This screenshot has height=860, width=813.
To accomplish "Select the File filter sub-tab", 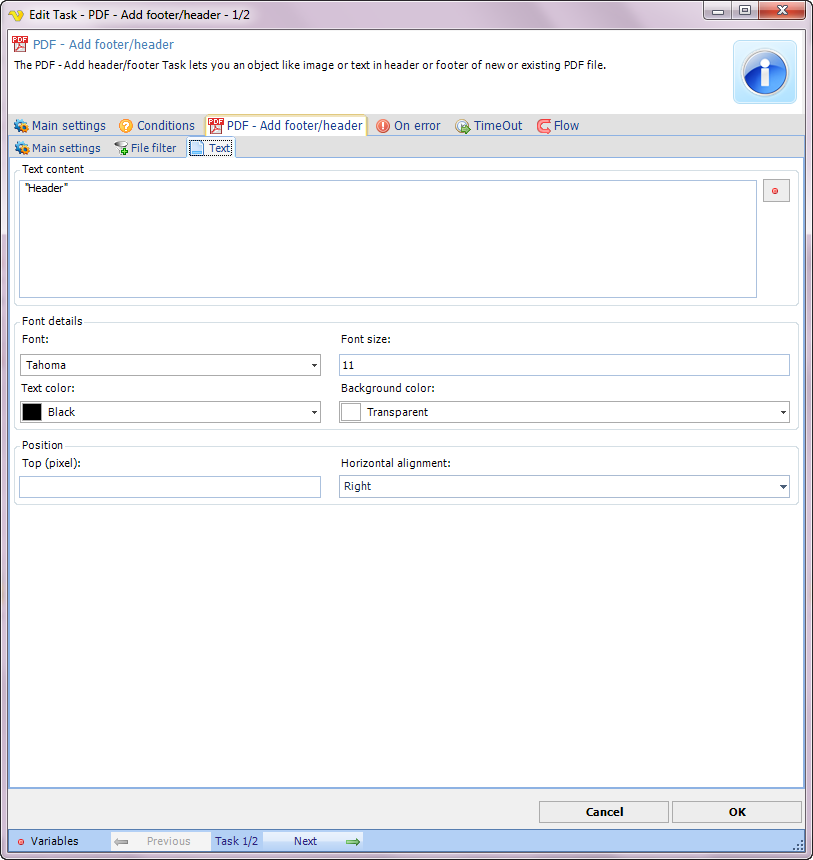I will (x=145, y=148).
